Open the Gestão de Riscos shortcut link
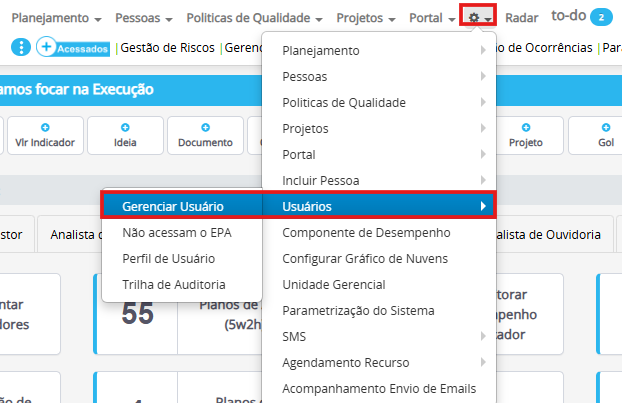This screenshot has height=403, width=622. click(167, 47)
